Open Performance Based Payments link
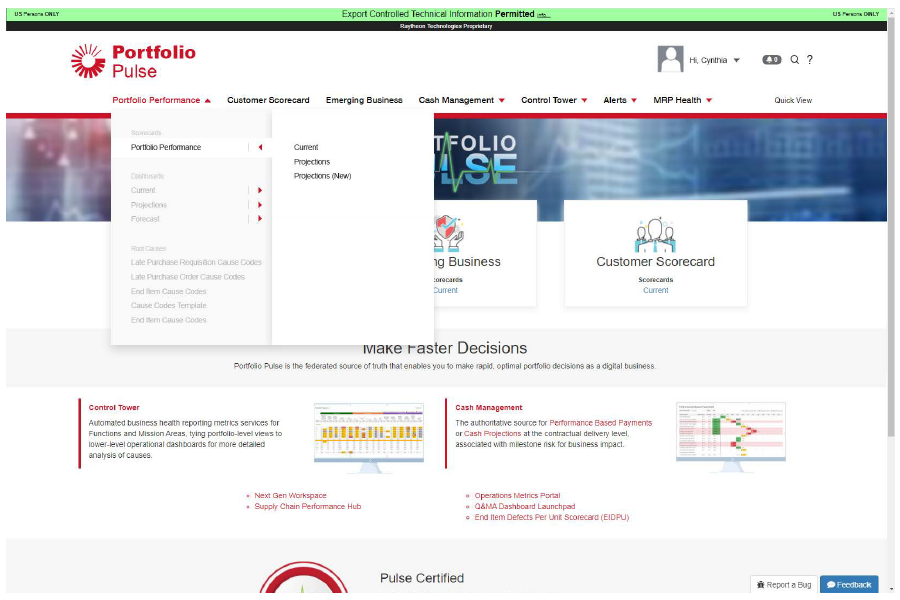The image size is (900, 600). pos(600,423)
